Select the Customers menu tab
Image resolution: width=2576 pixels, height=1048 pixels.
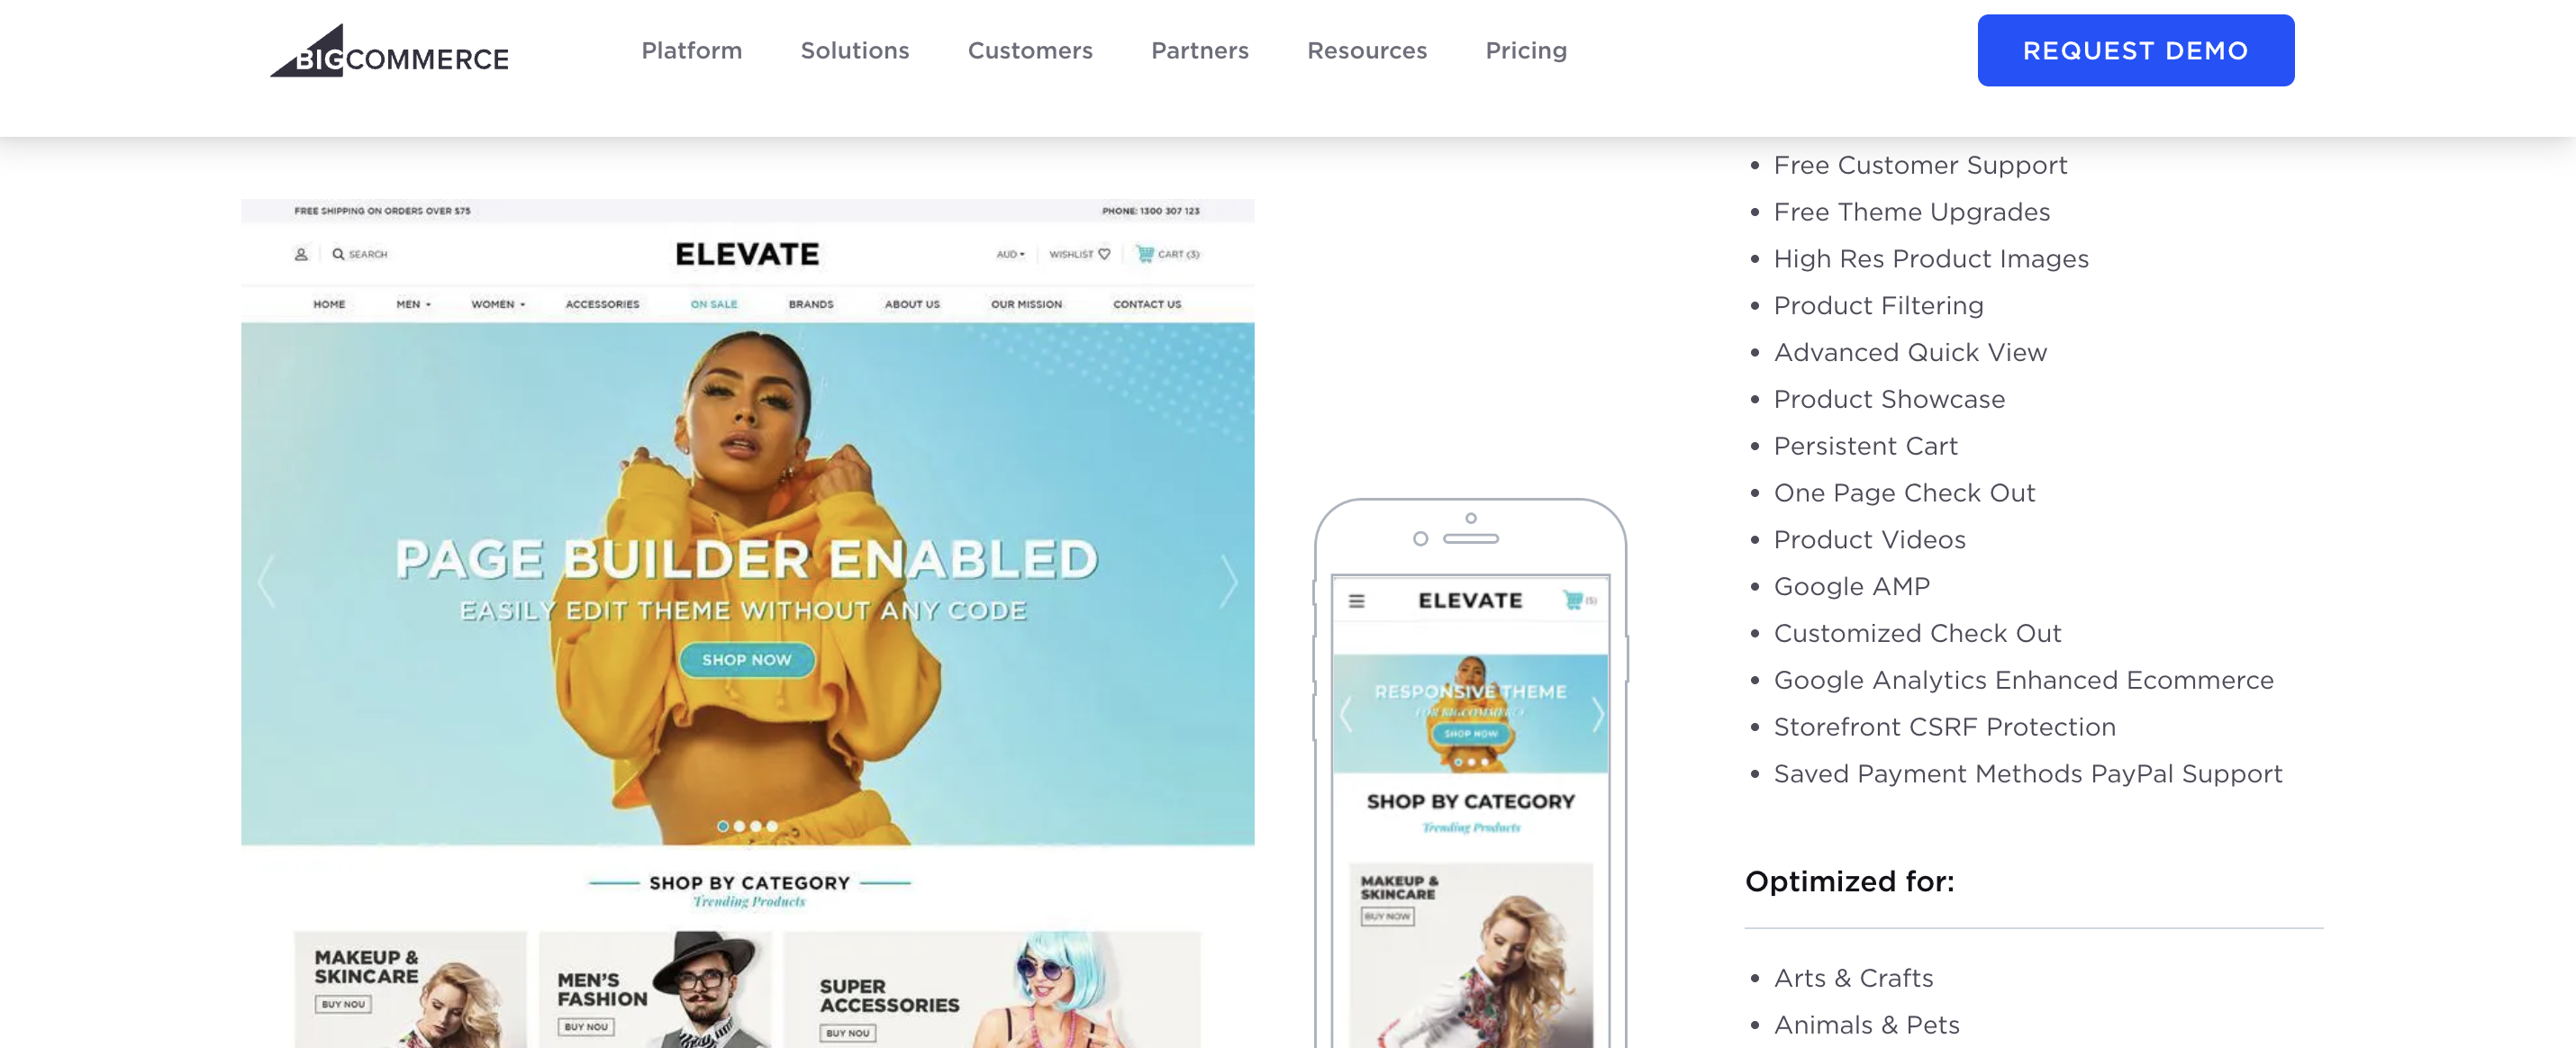1030,48
